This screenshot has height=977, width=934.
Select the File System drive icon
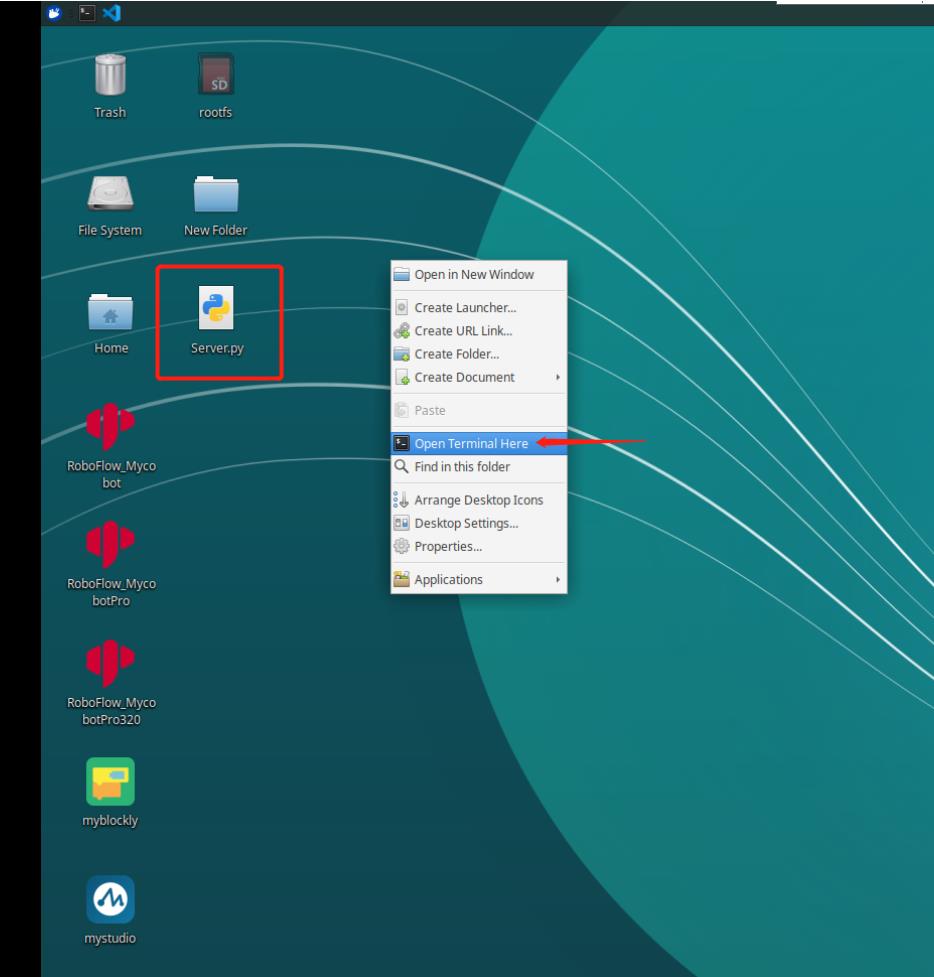coord(110,193)
